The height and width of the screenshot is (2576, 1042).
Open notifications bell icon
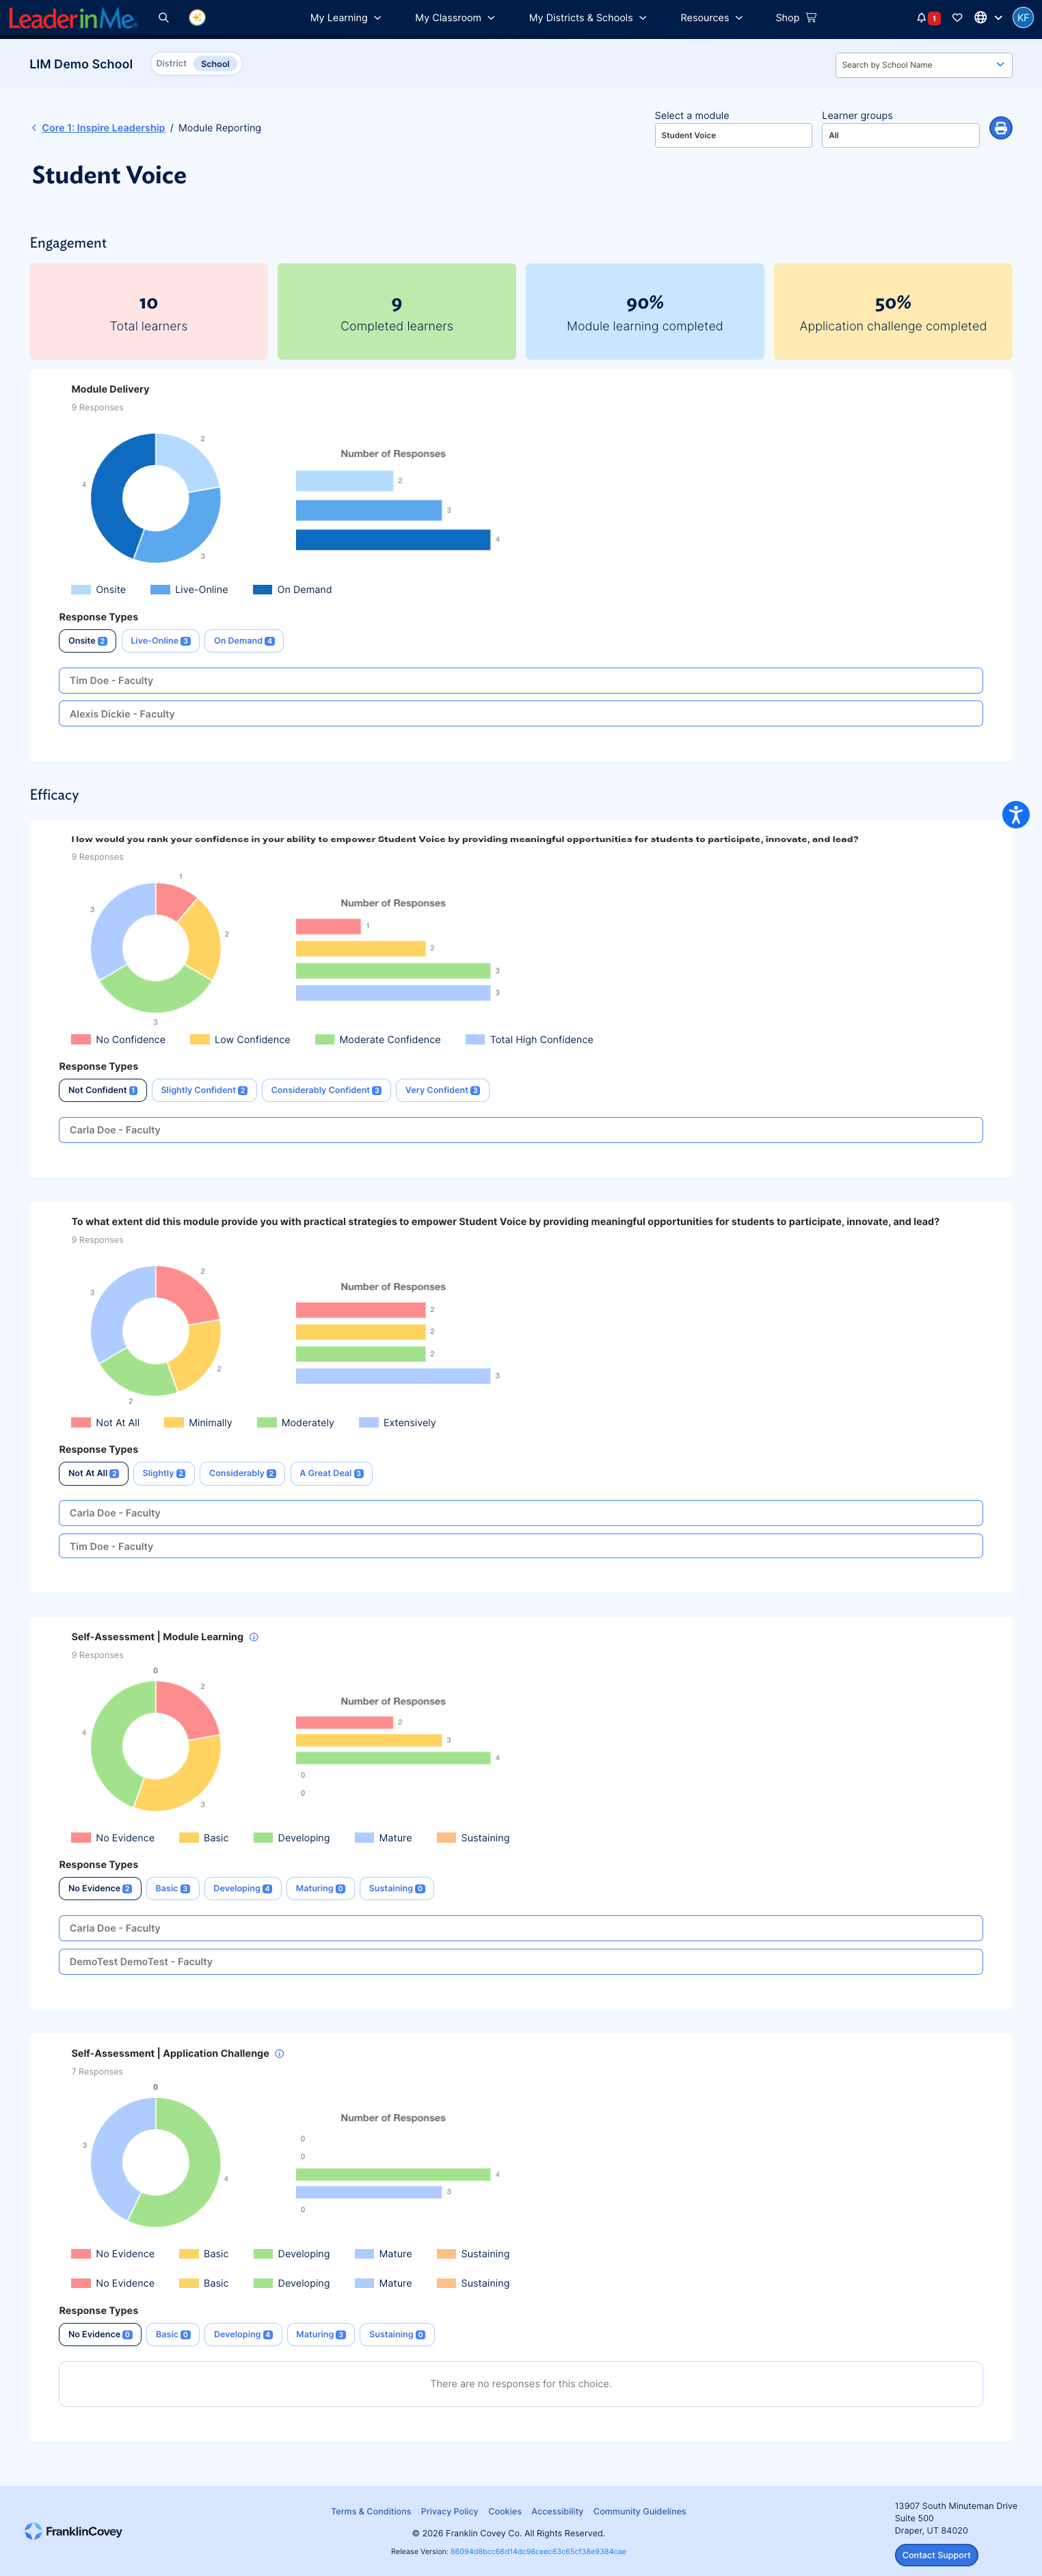click(x=921, y=17)
